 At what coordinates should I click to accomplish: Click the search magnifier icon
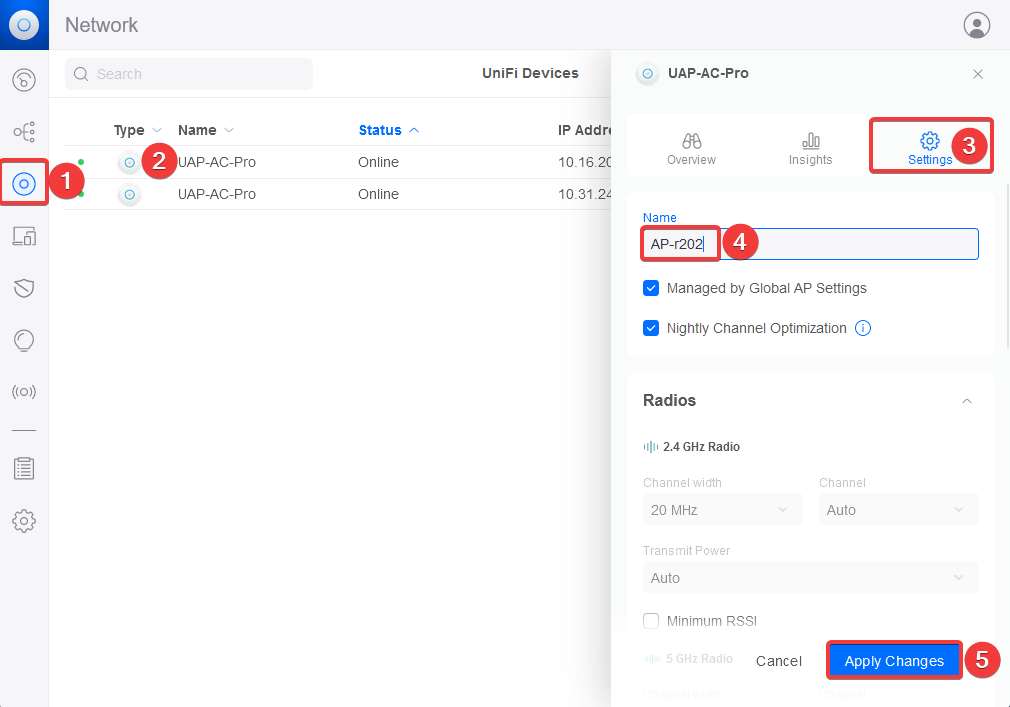point(81,74)
